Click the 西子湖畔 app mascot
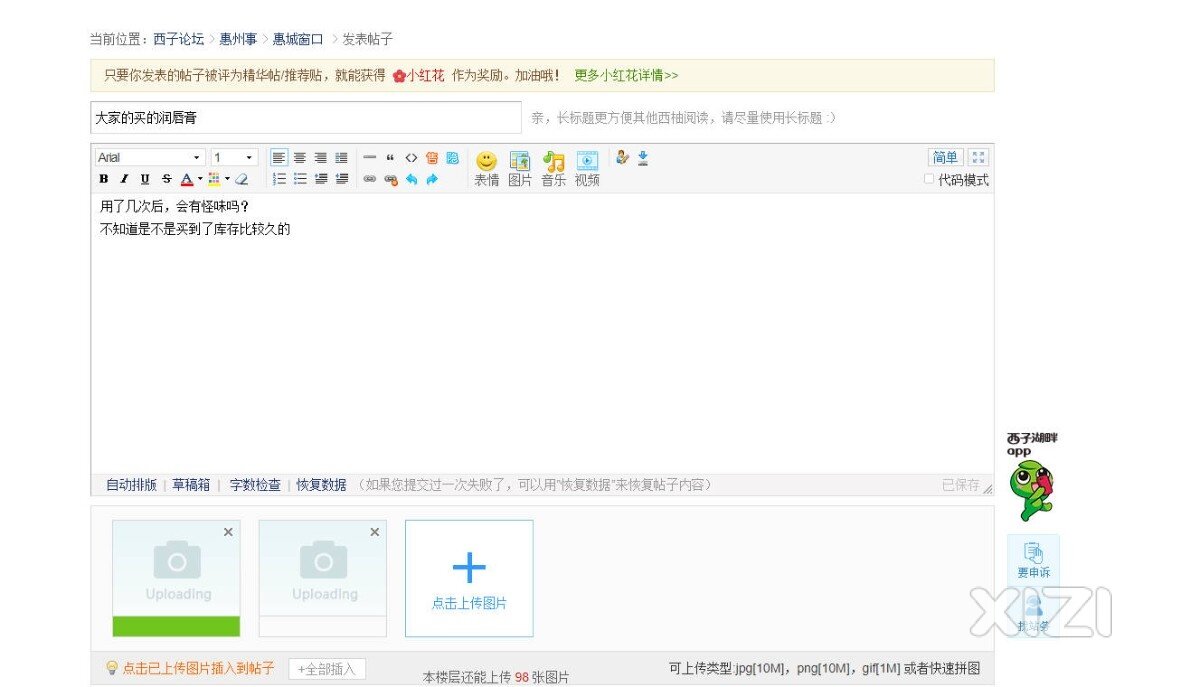 [x=1032, y=489]
